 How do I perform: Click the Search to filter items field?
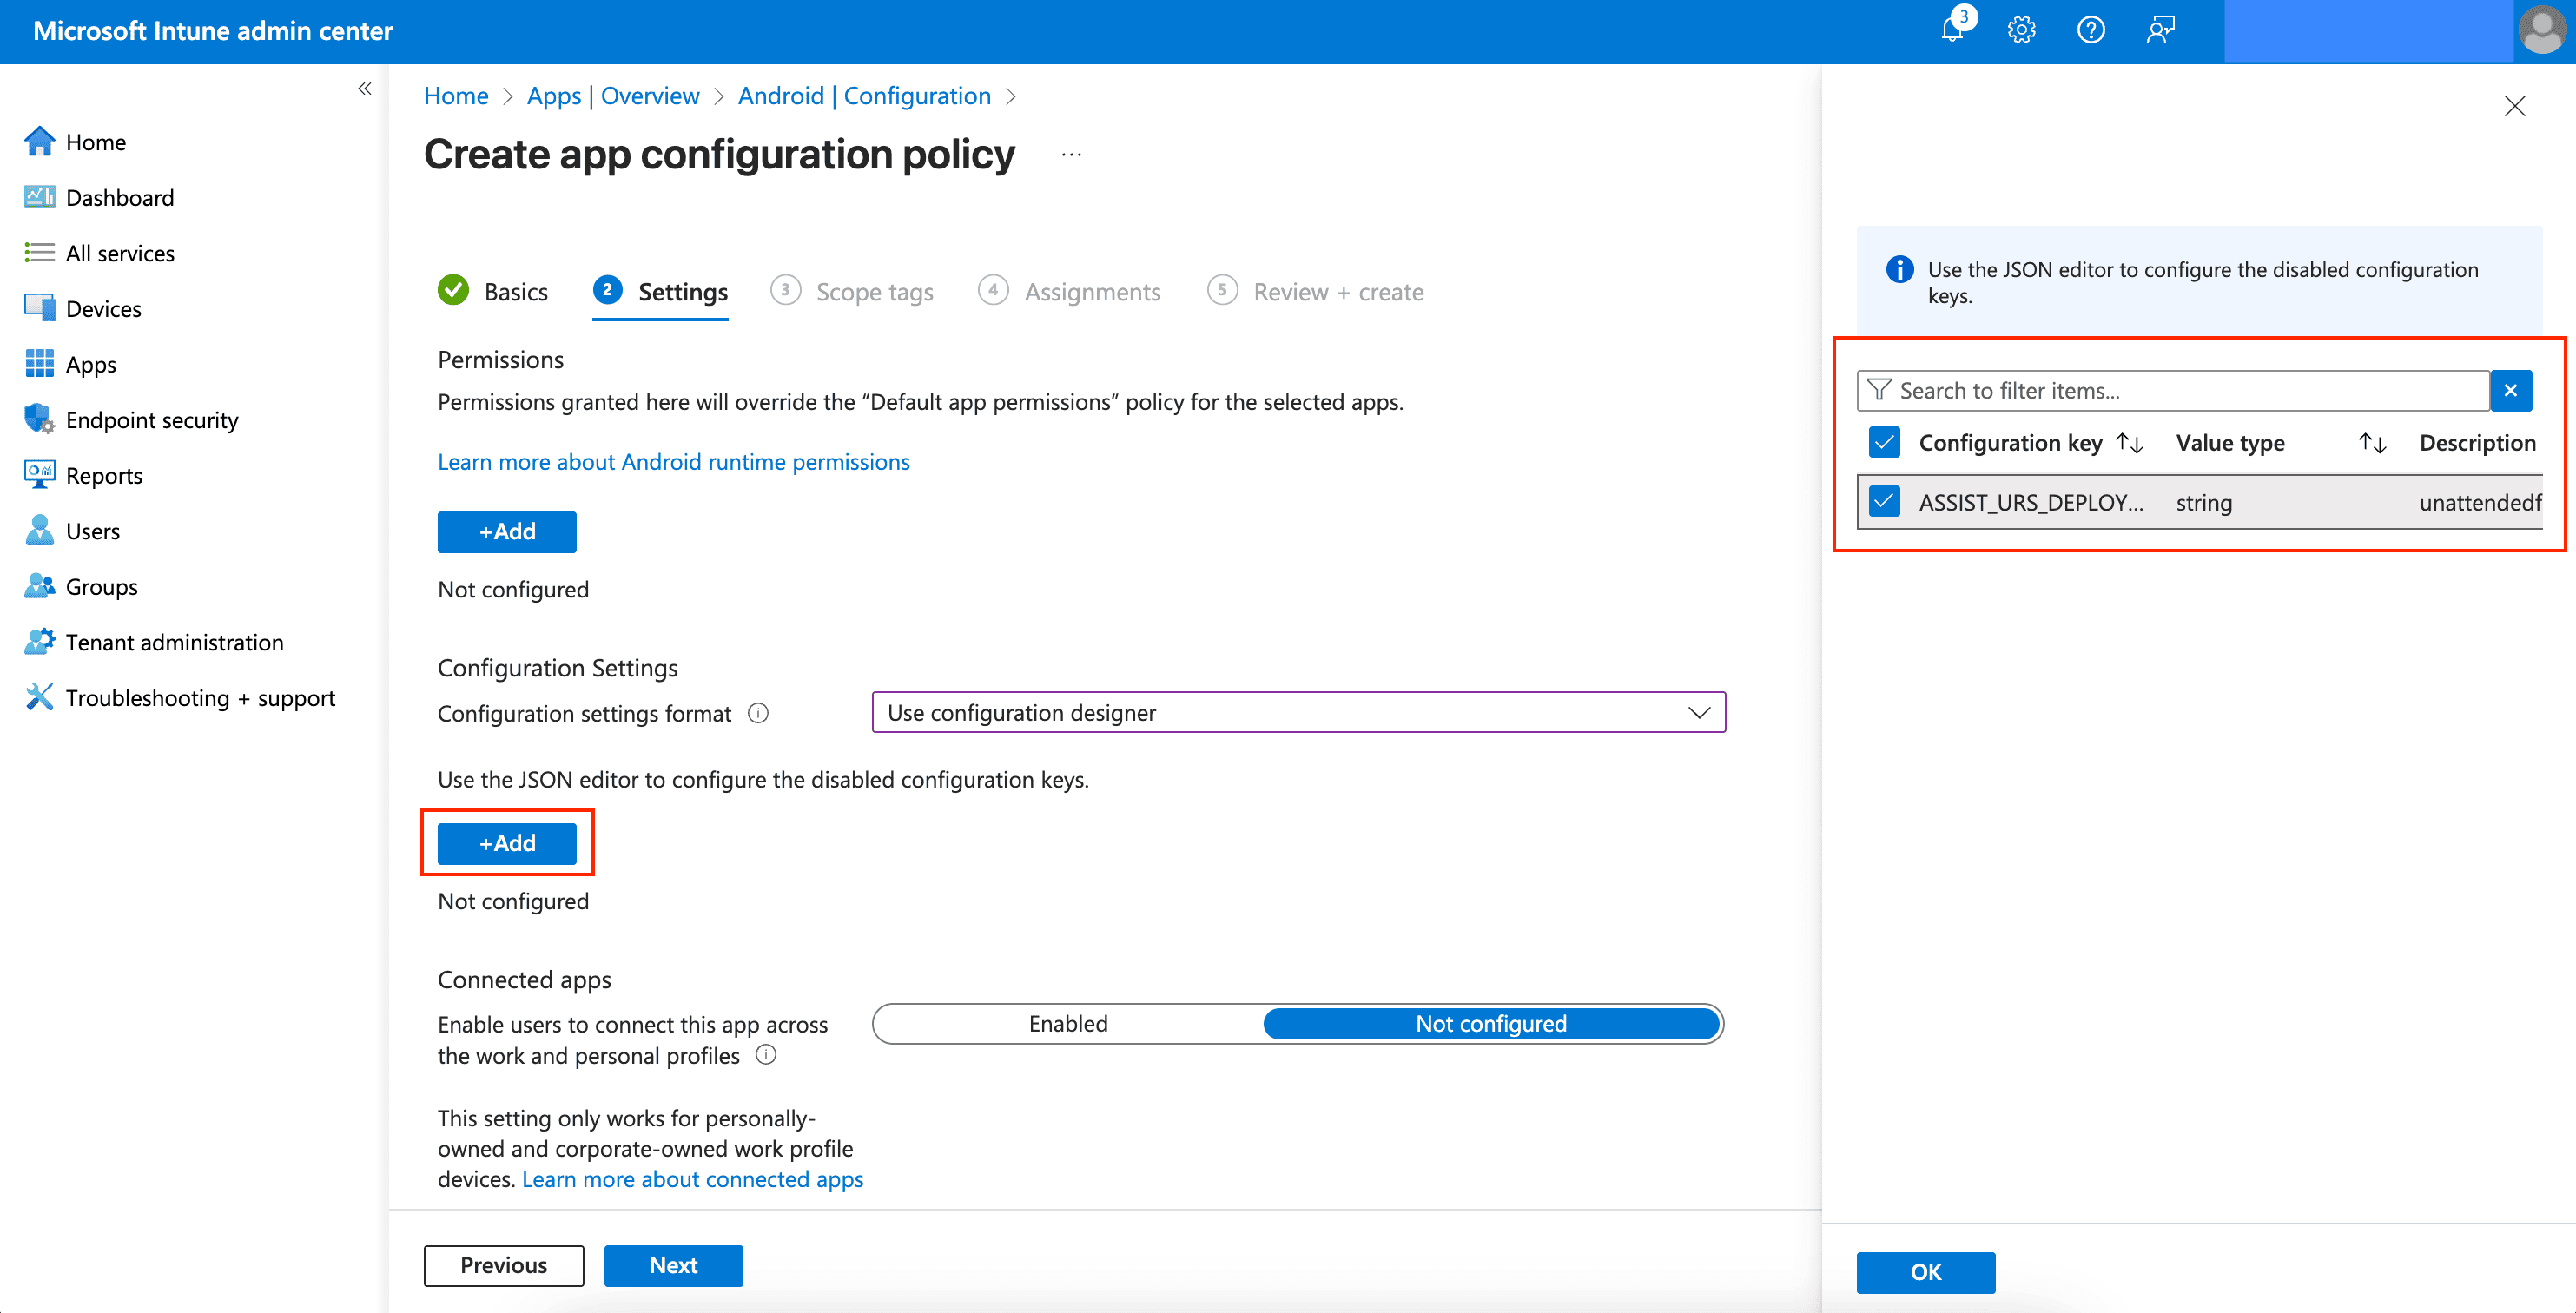[x=2174, y=391]
